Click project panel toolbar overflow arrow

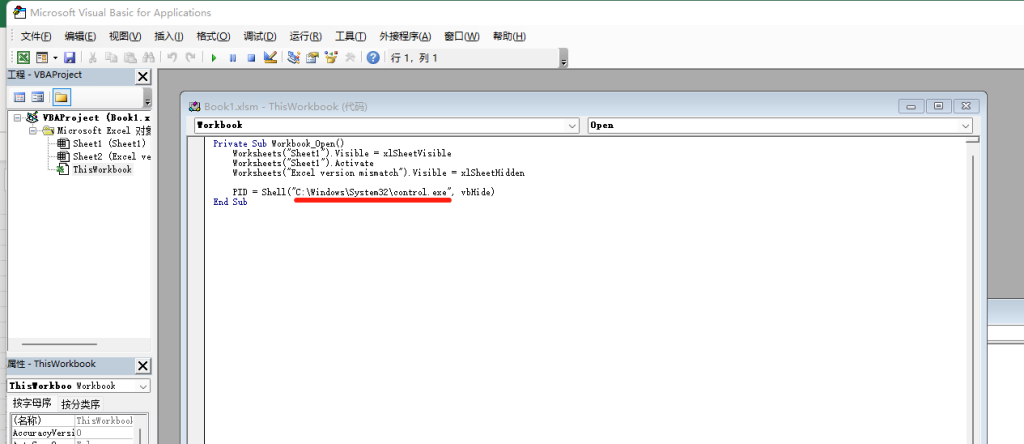click(x=148, y=98)
